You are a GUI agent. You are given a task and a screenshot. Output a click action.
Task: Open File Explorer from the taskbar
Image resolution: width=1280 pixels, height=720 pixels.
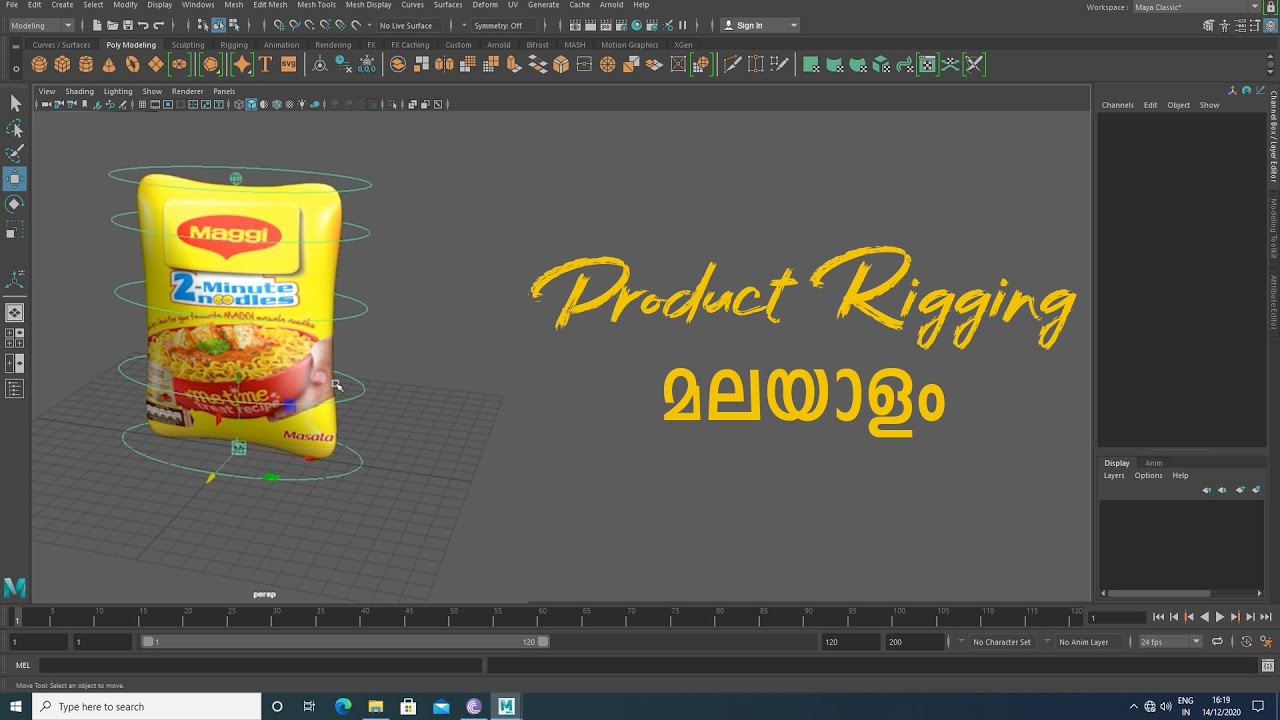(375, 706)
